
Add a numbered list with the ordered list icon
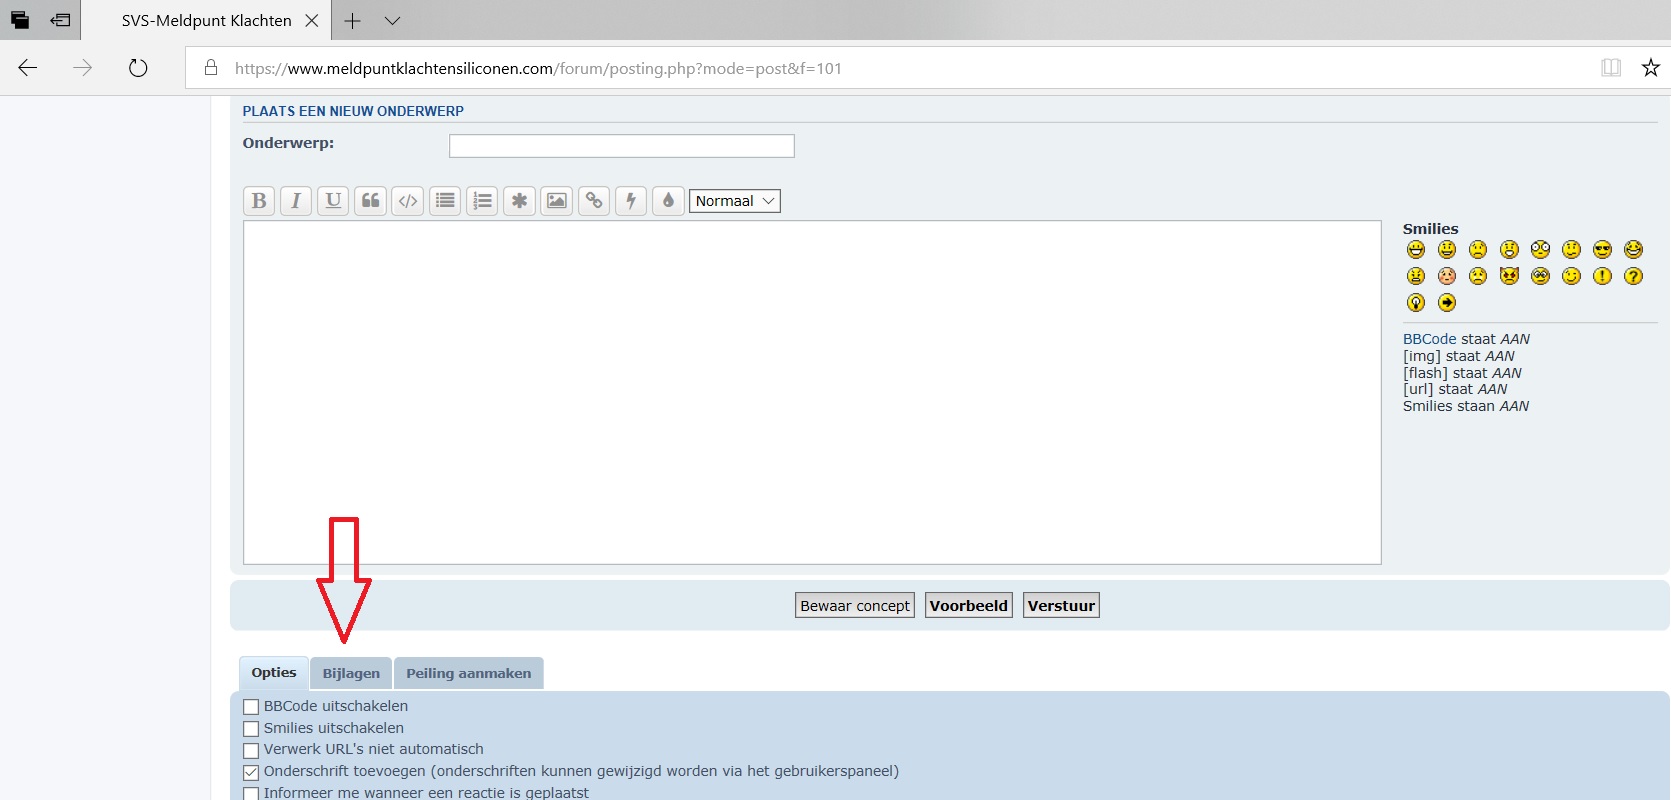482,201
